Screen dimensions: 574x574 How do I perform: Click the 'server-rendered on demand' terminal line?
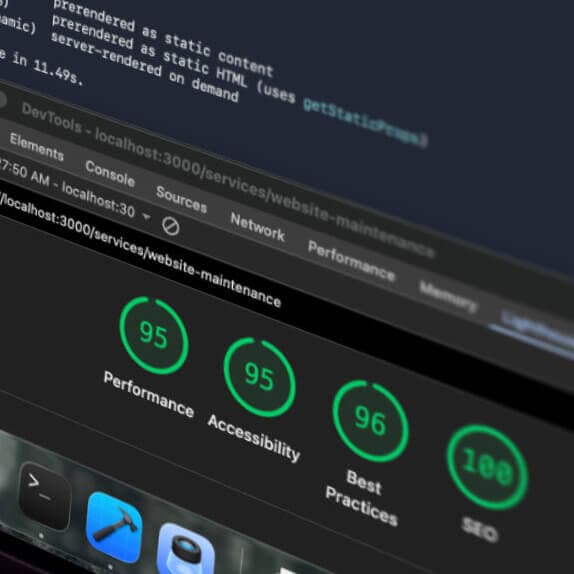click(145, 67)
